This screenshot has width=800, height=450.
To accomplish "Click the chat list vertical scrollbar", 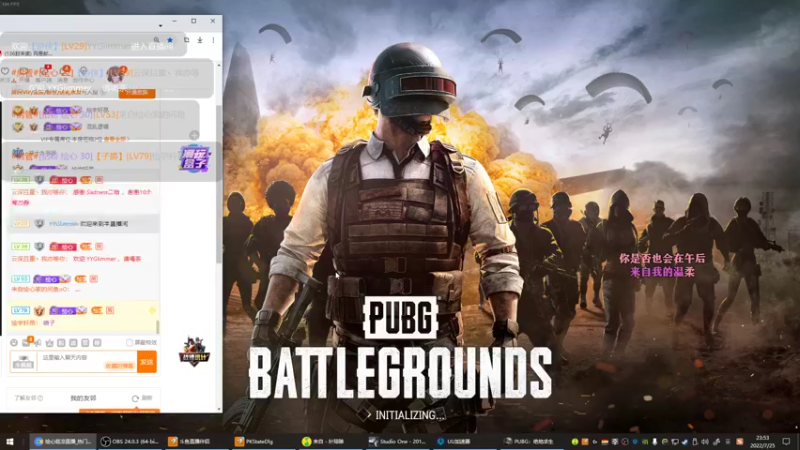I will click(158, 327).
